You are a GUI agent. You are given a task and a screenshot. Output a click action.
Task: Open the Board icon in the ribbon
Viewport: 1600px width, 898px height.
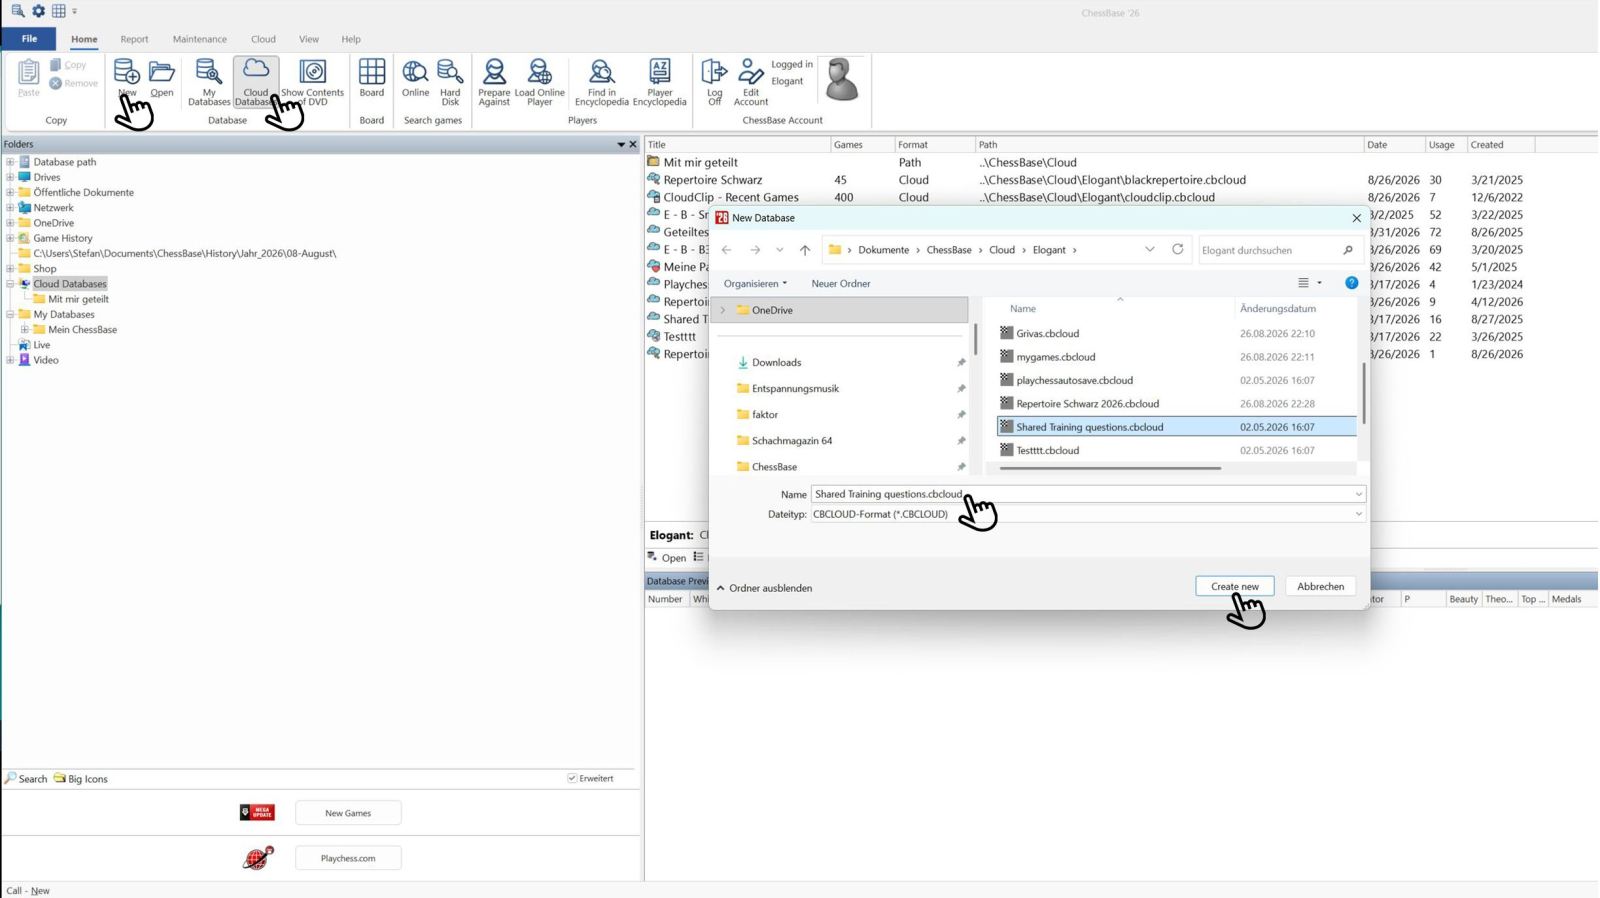pyautogui.click(x=372, y=72)
